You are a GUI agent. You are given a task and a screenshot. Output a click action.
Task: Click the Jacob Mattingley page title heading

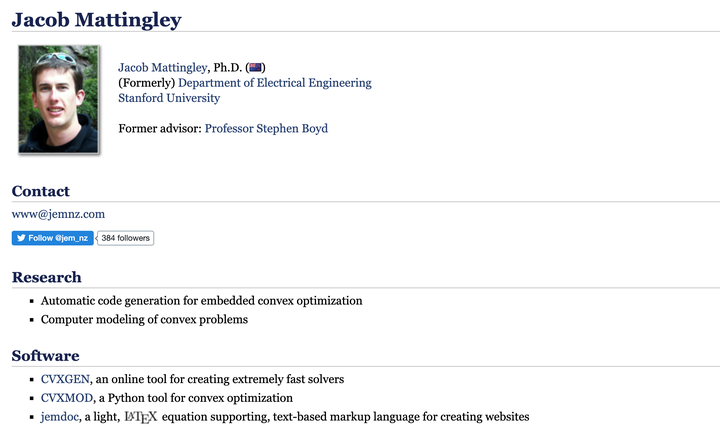96,18
